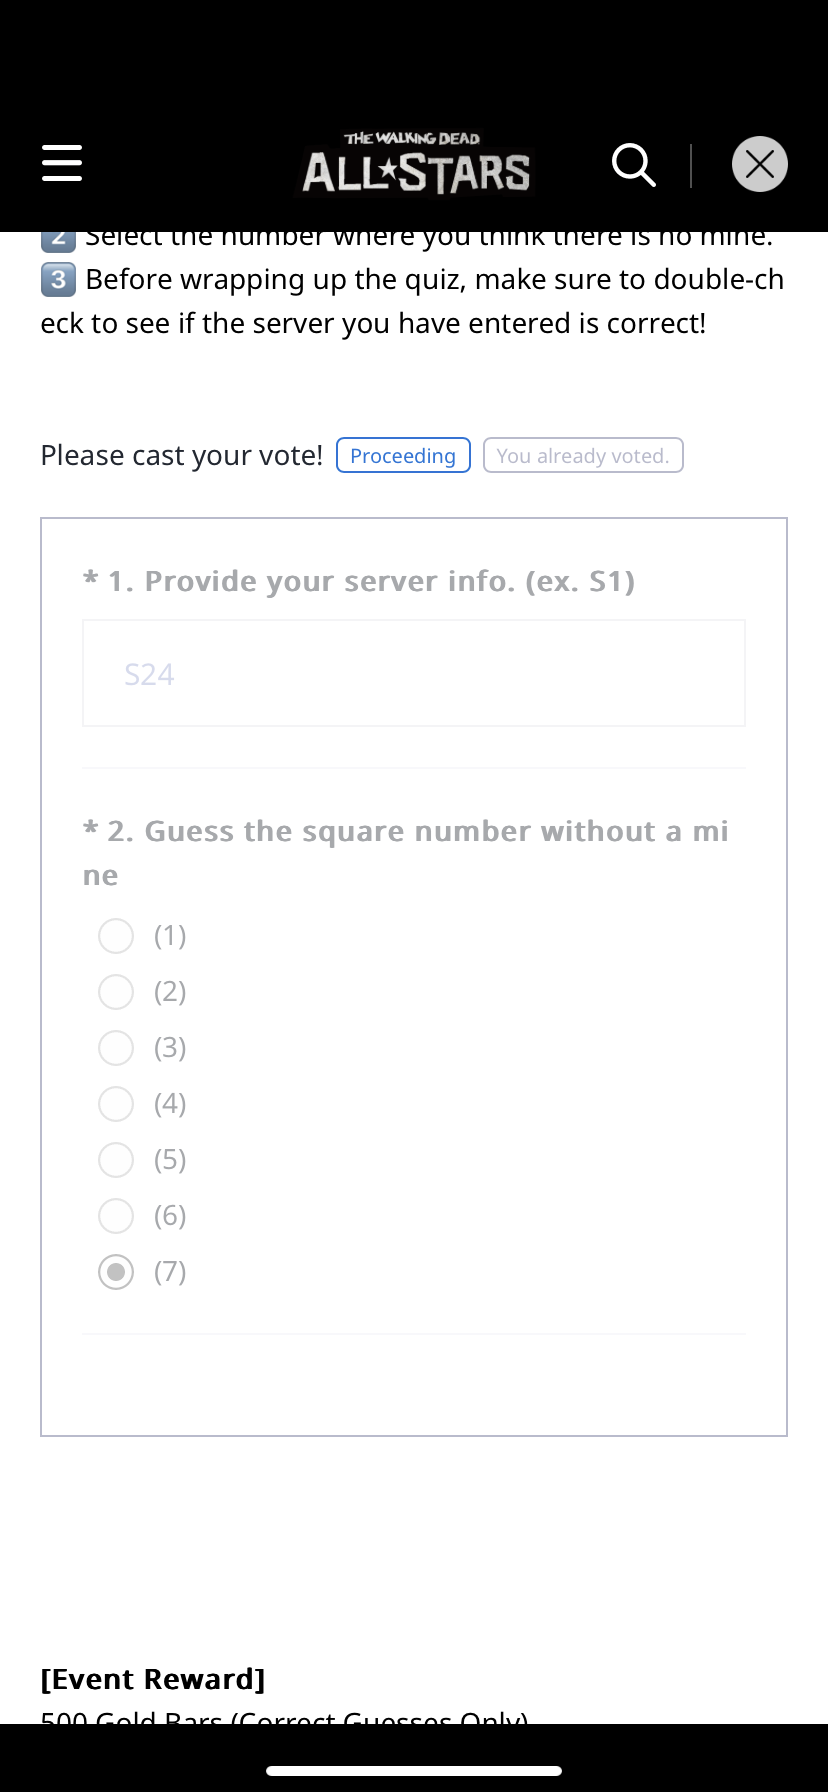Choose square number (4)

click(116, 1104)
